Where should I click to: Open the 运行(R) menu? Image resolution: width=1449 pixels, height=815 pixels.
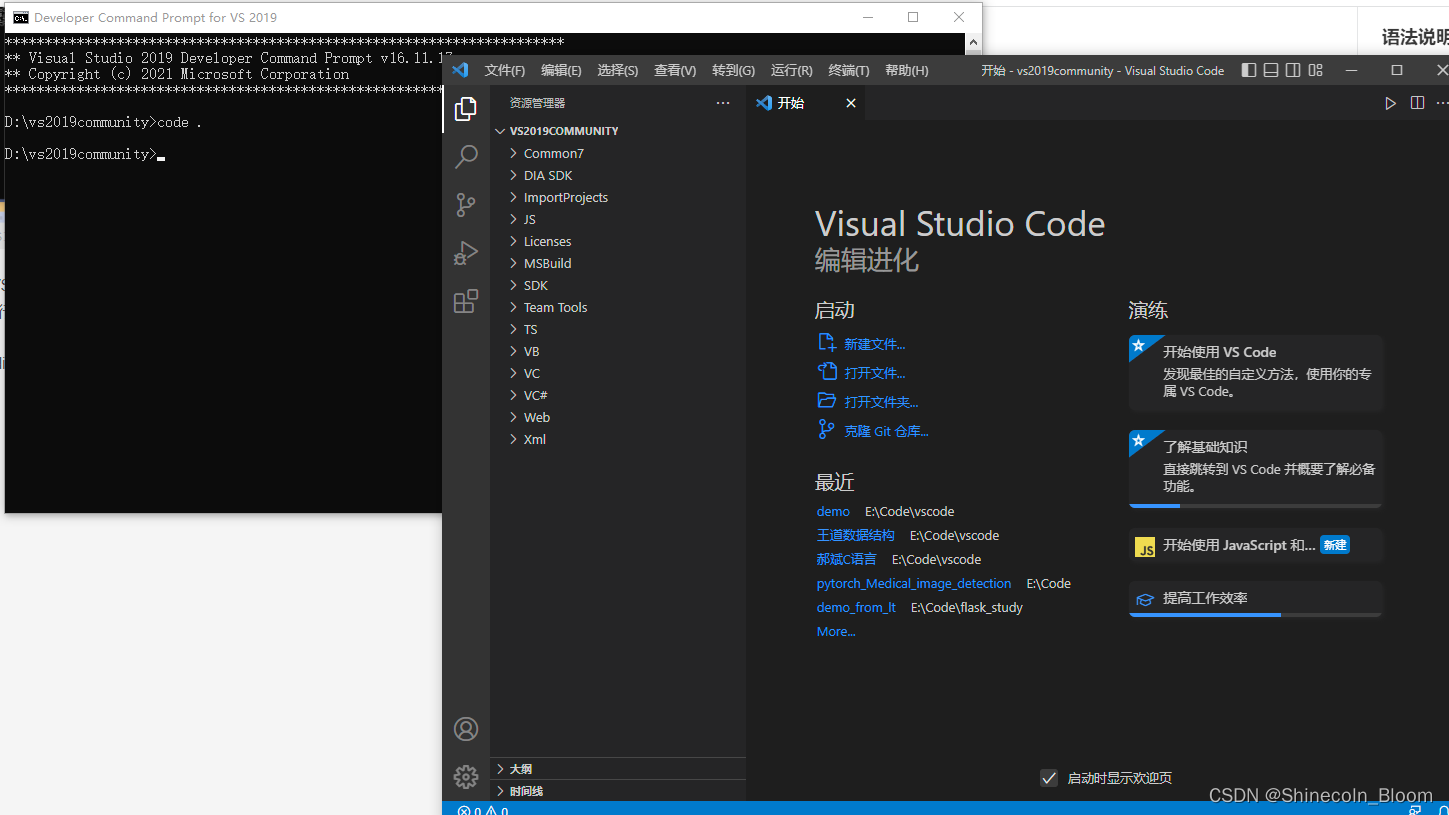[792, 70]
